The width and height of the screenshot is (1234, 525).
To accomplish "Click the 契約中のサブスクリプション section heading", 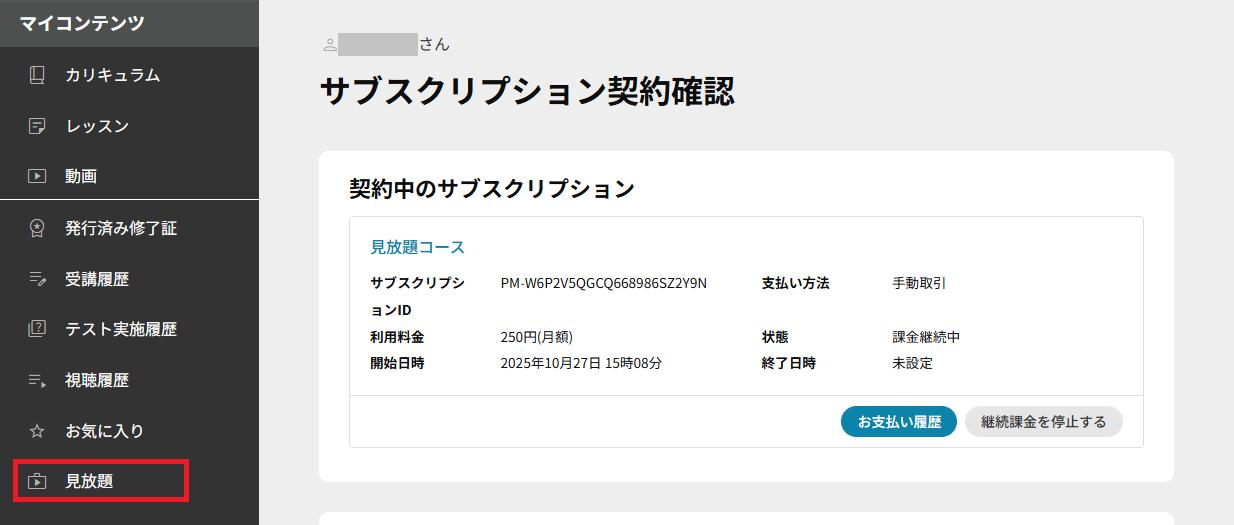I will 491,188.
